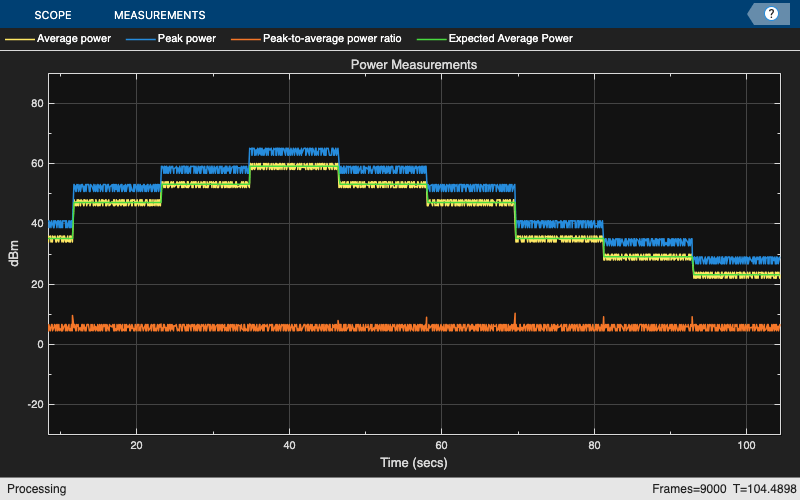The height and width of the screenshot is (500, 800).
Task: Click the 40 tick on time axis
Action: [289, 445]
